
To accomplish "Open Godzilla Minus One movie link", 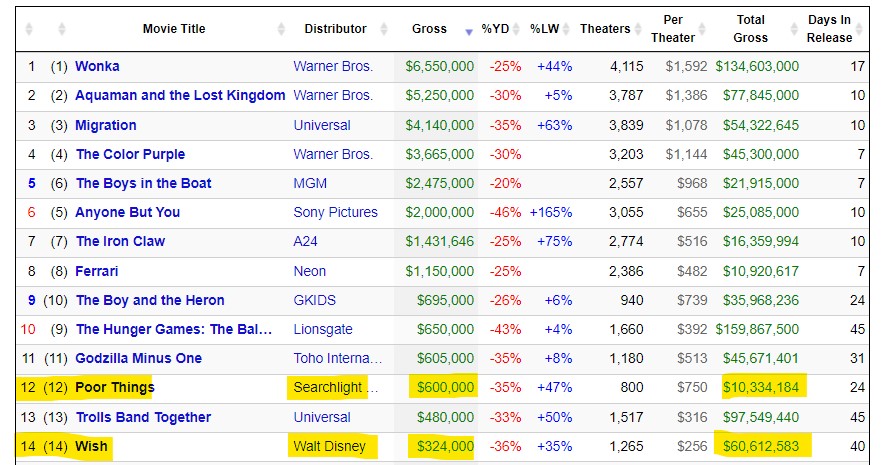I will tap(138, 358).
